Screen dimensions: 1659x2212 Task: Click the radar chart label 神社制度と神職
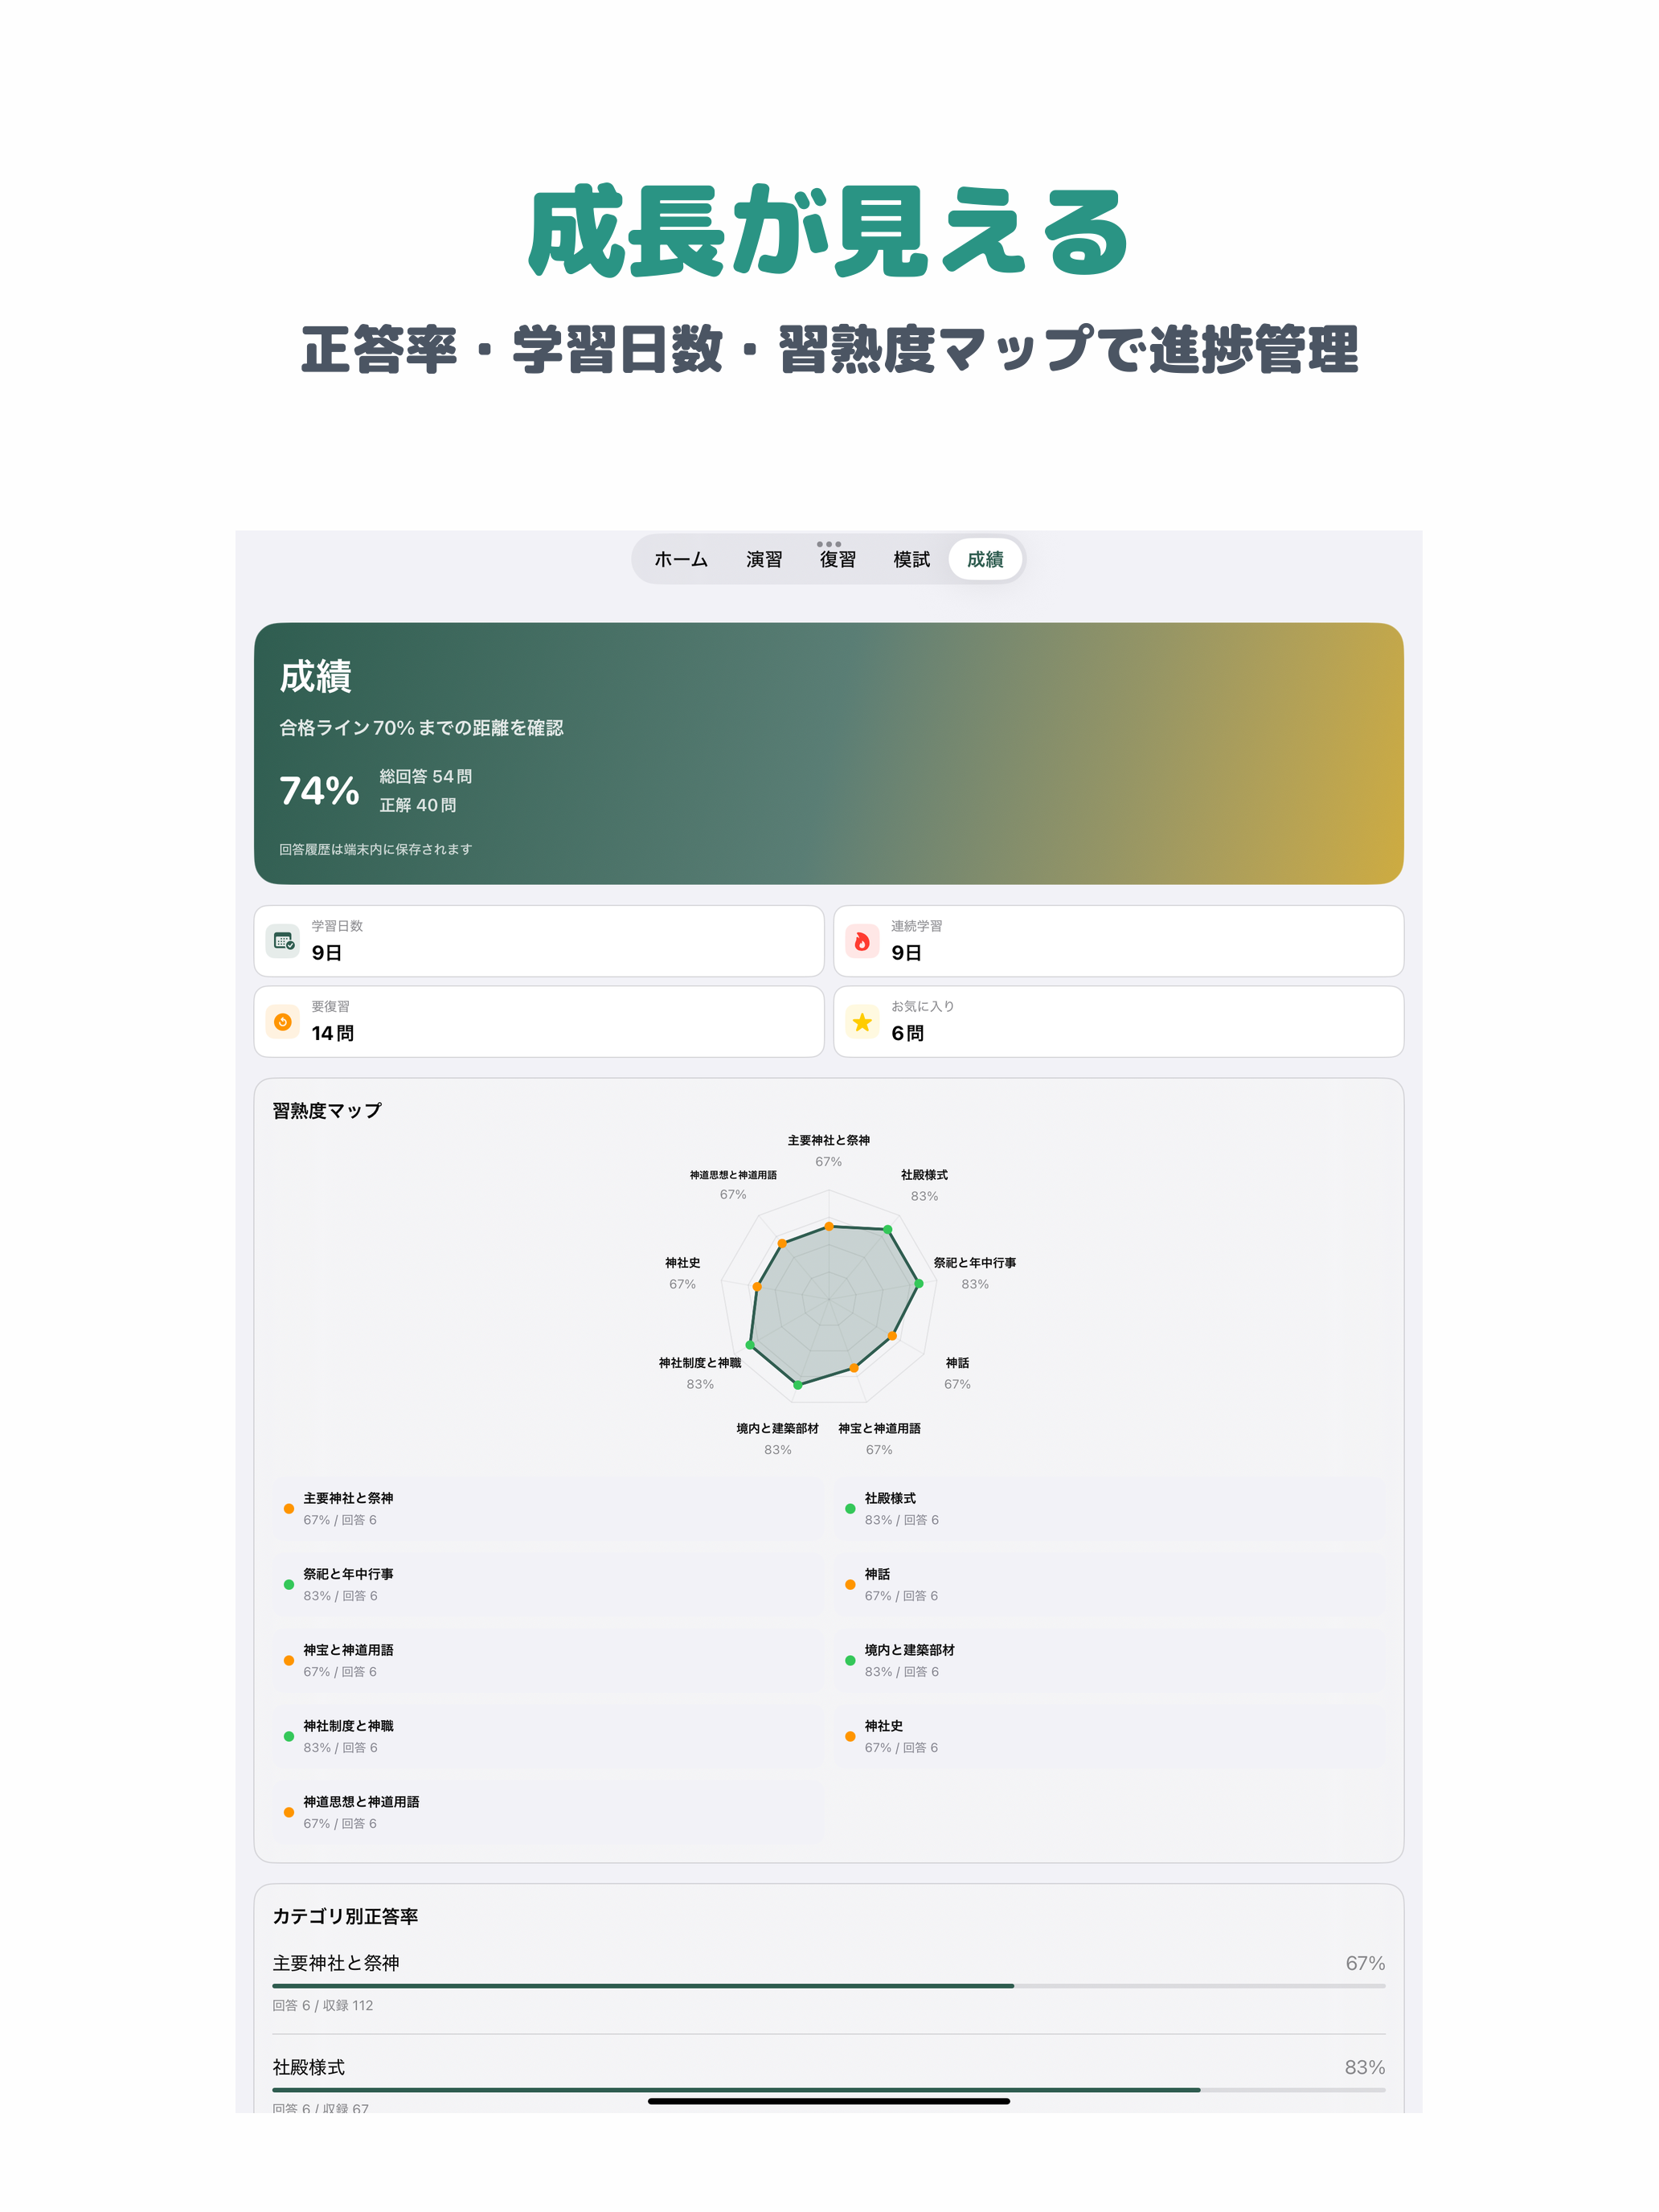[x=700, y=1363]
